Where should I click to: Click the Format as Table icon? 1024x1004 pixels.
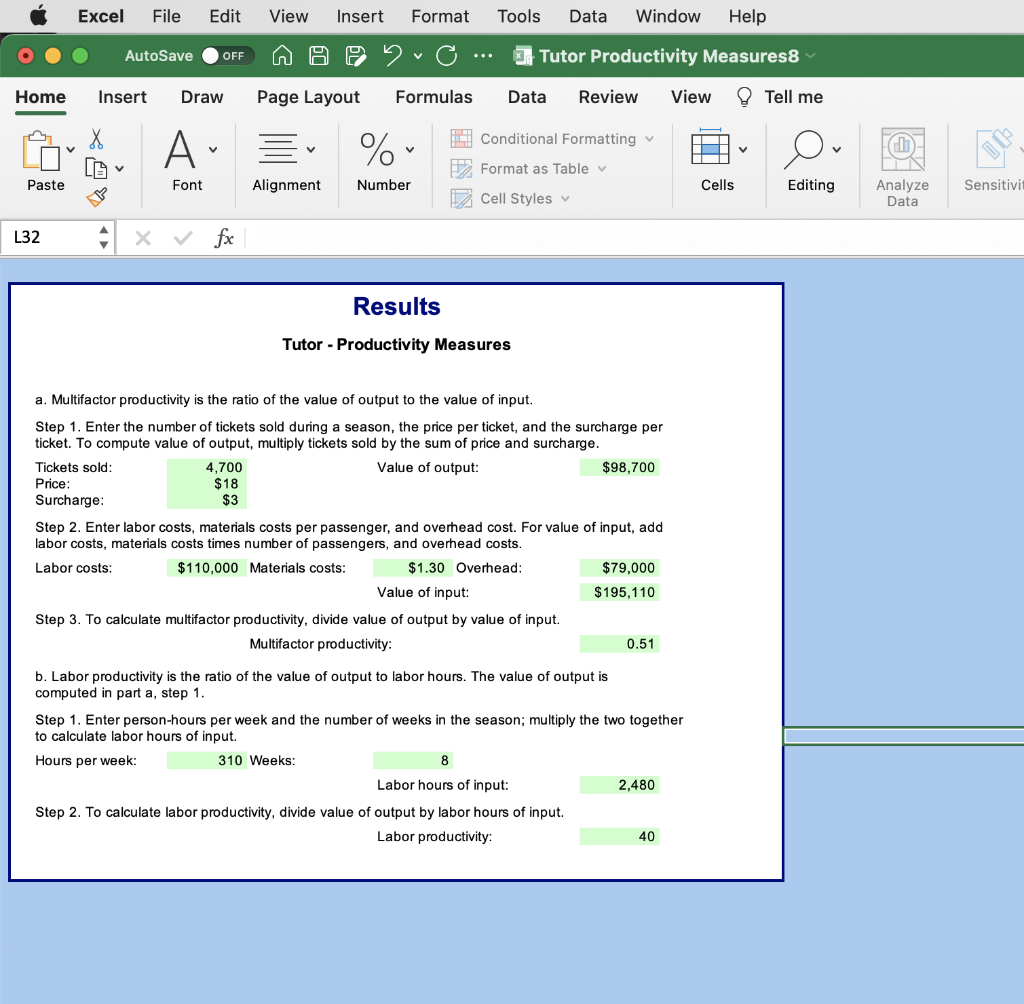(x=462, y=169)
